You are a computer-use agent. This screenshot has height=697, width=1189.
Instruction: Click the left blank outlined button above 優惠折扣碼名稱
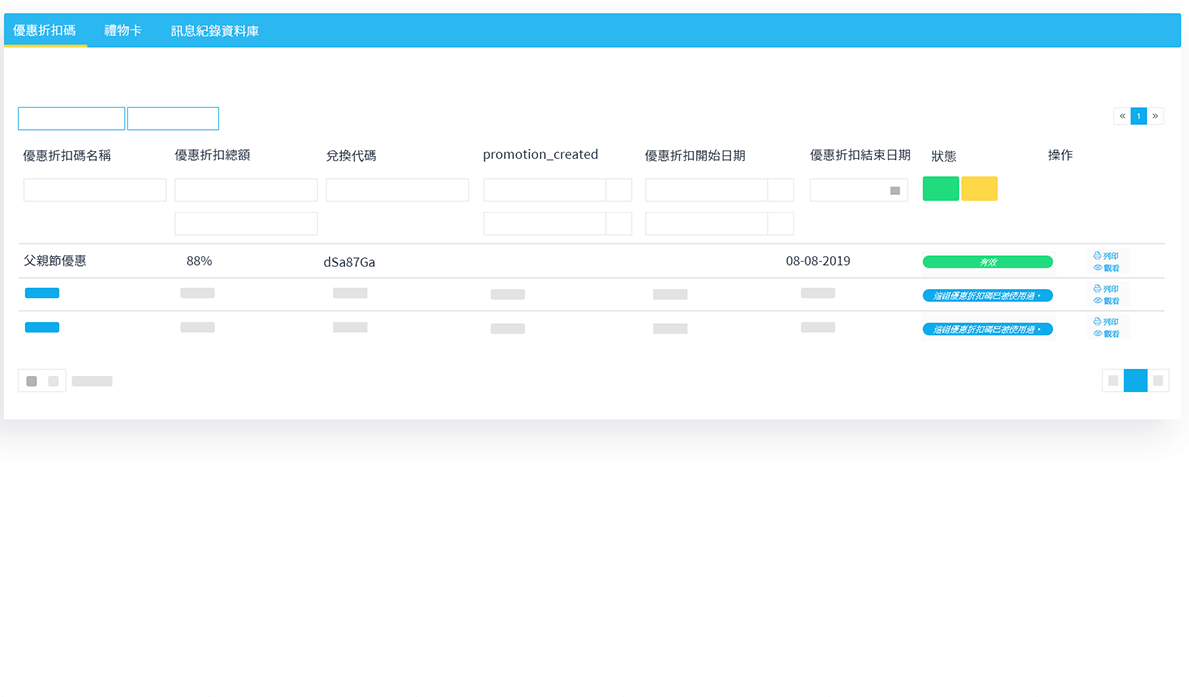(x=71, y=118)
